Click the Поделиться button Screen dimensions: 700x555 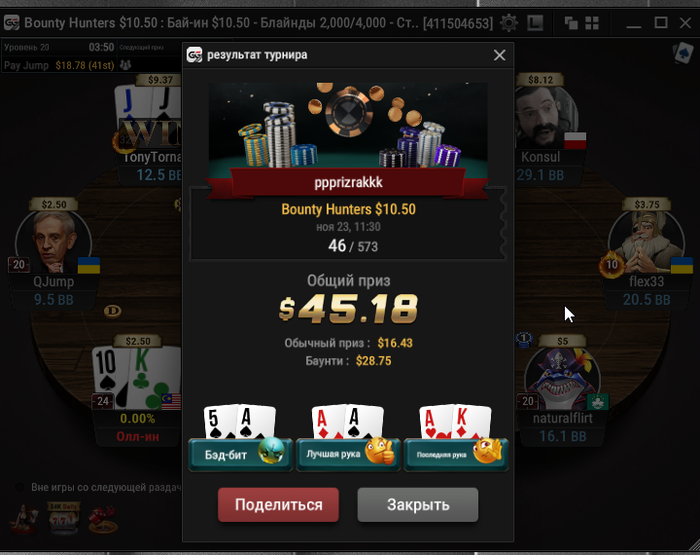click(278, 505)
